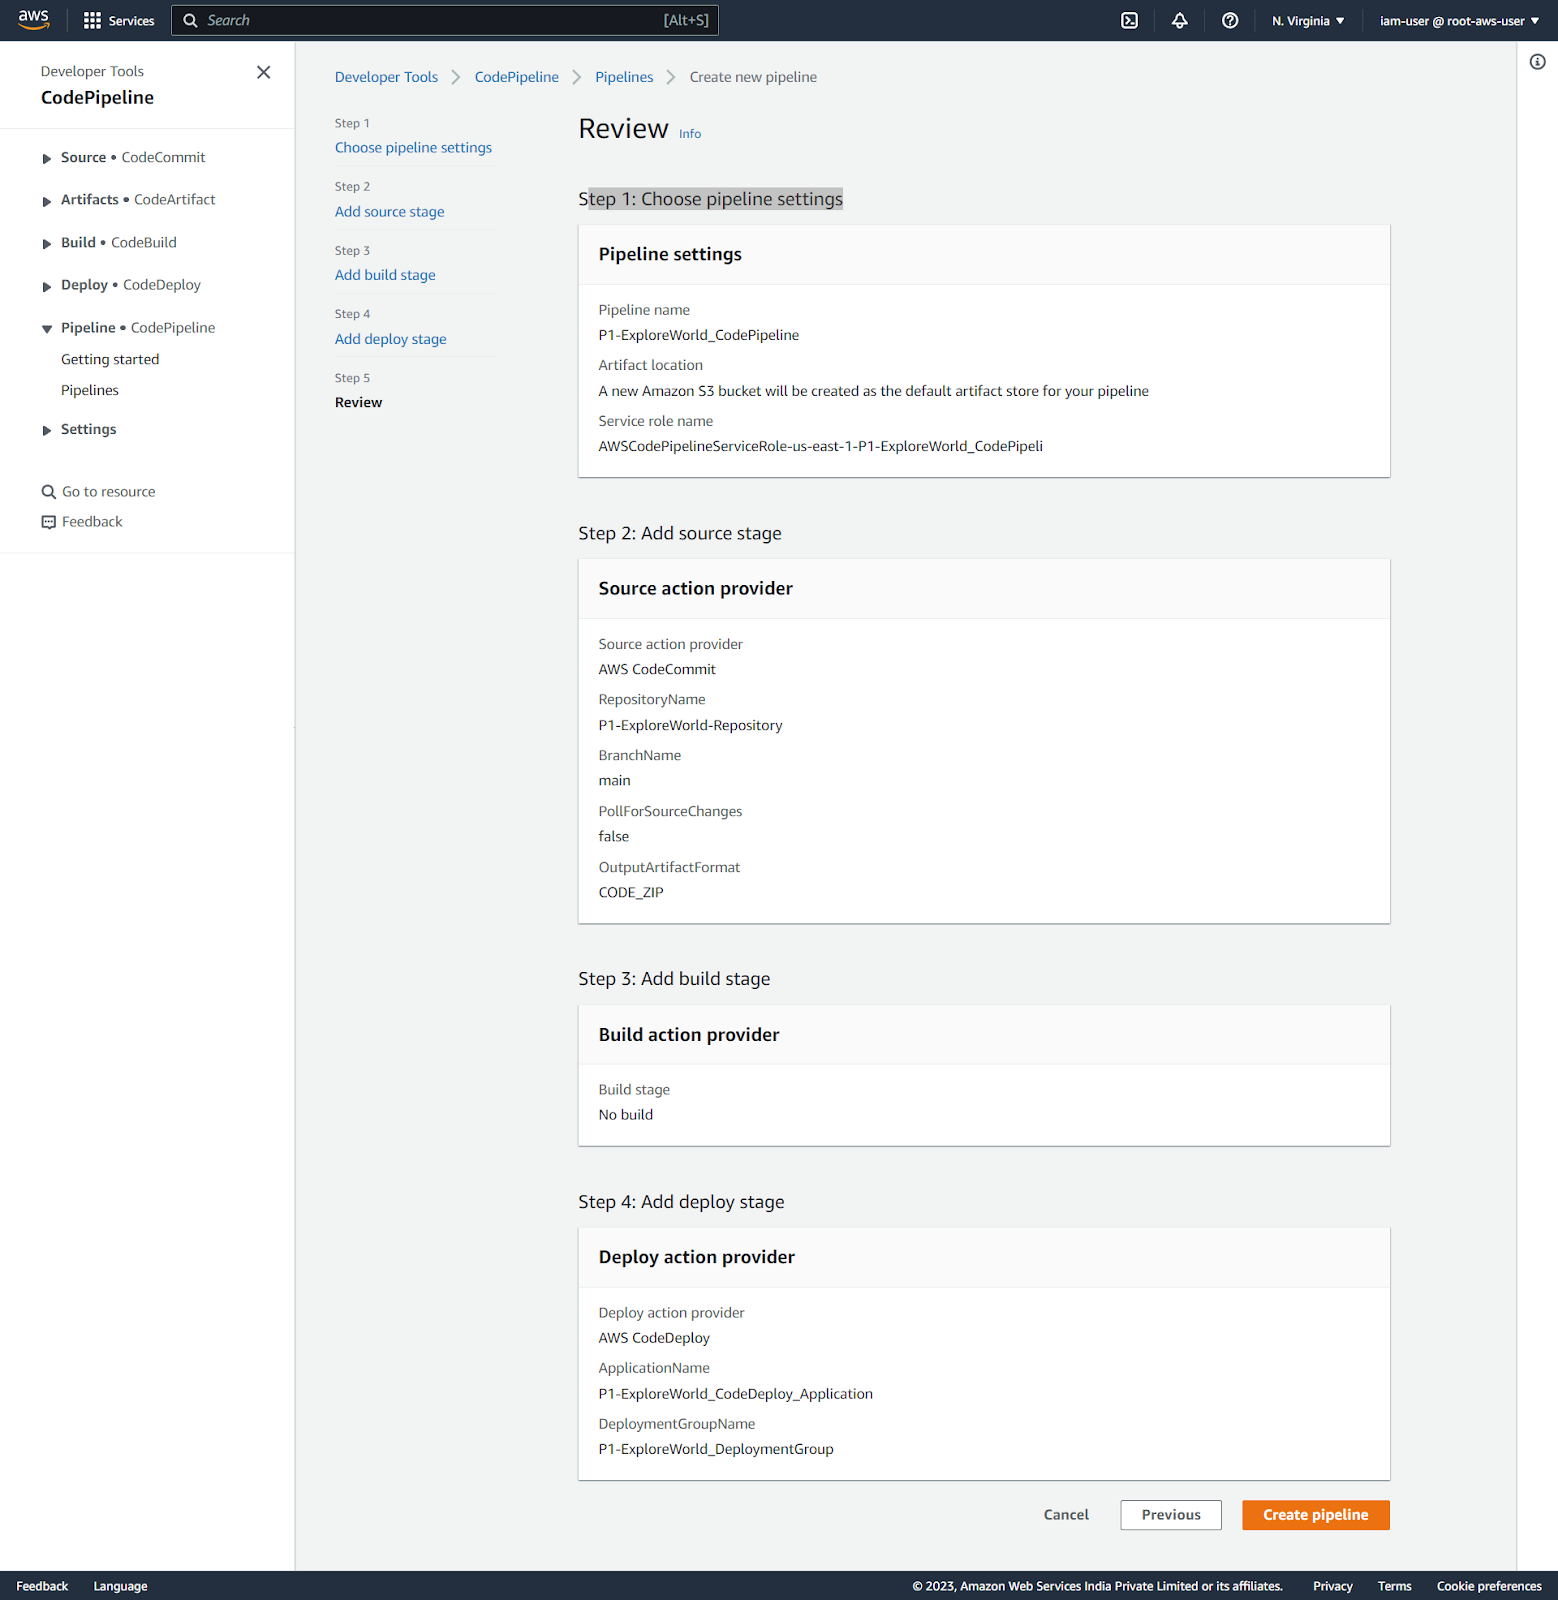
Task: Open the N. Virginia region dropdown
Action: [x=1308, y=20]
